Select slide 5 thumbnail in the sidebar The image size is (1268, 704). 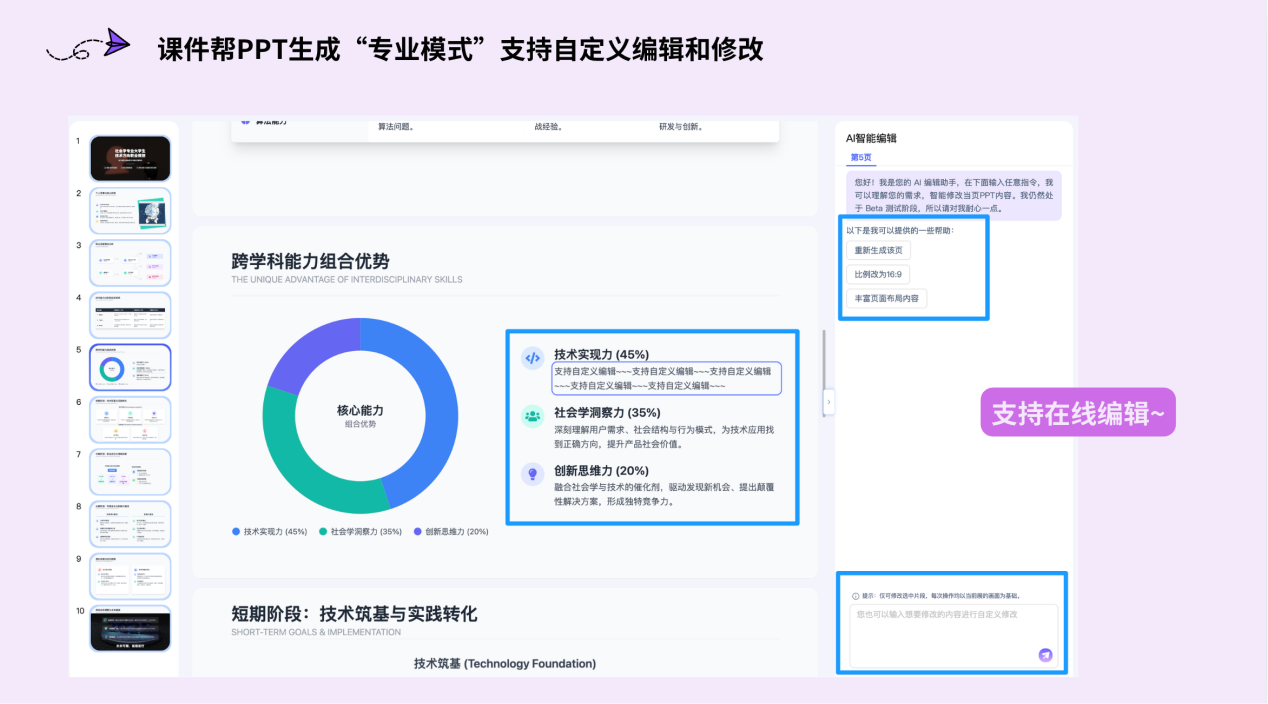[x=130, y=367]
